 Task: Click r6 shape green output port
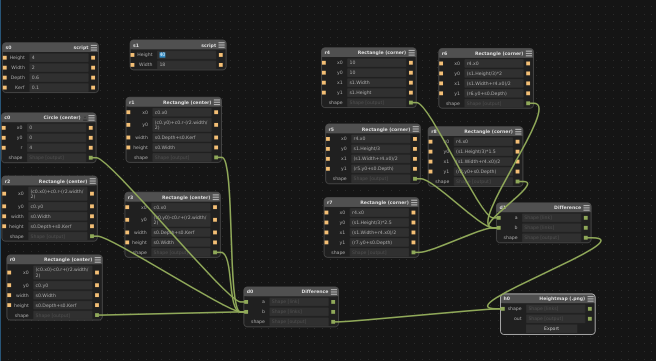click(x=528, y=103)
